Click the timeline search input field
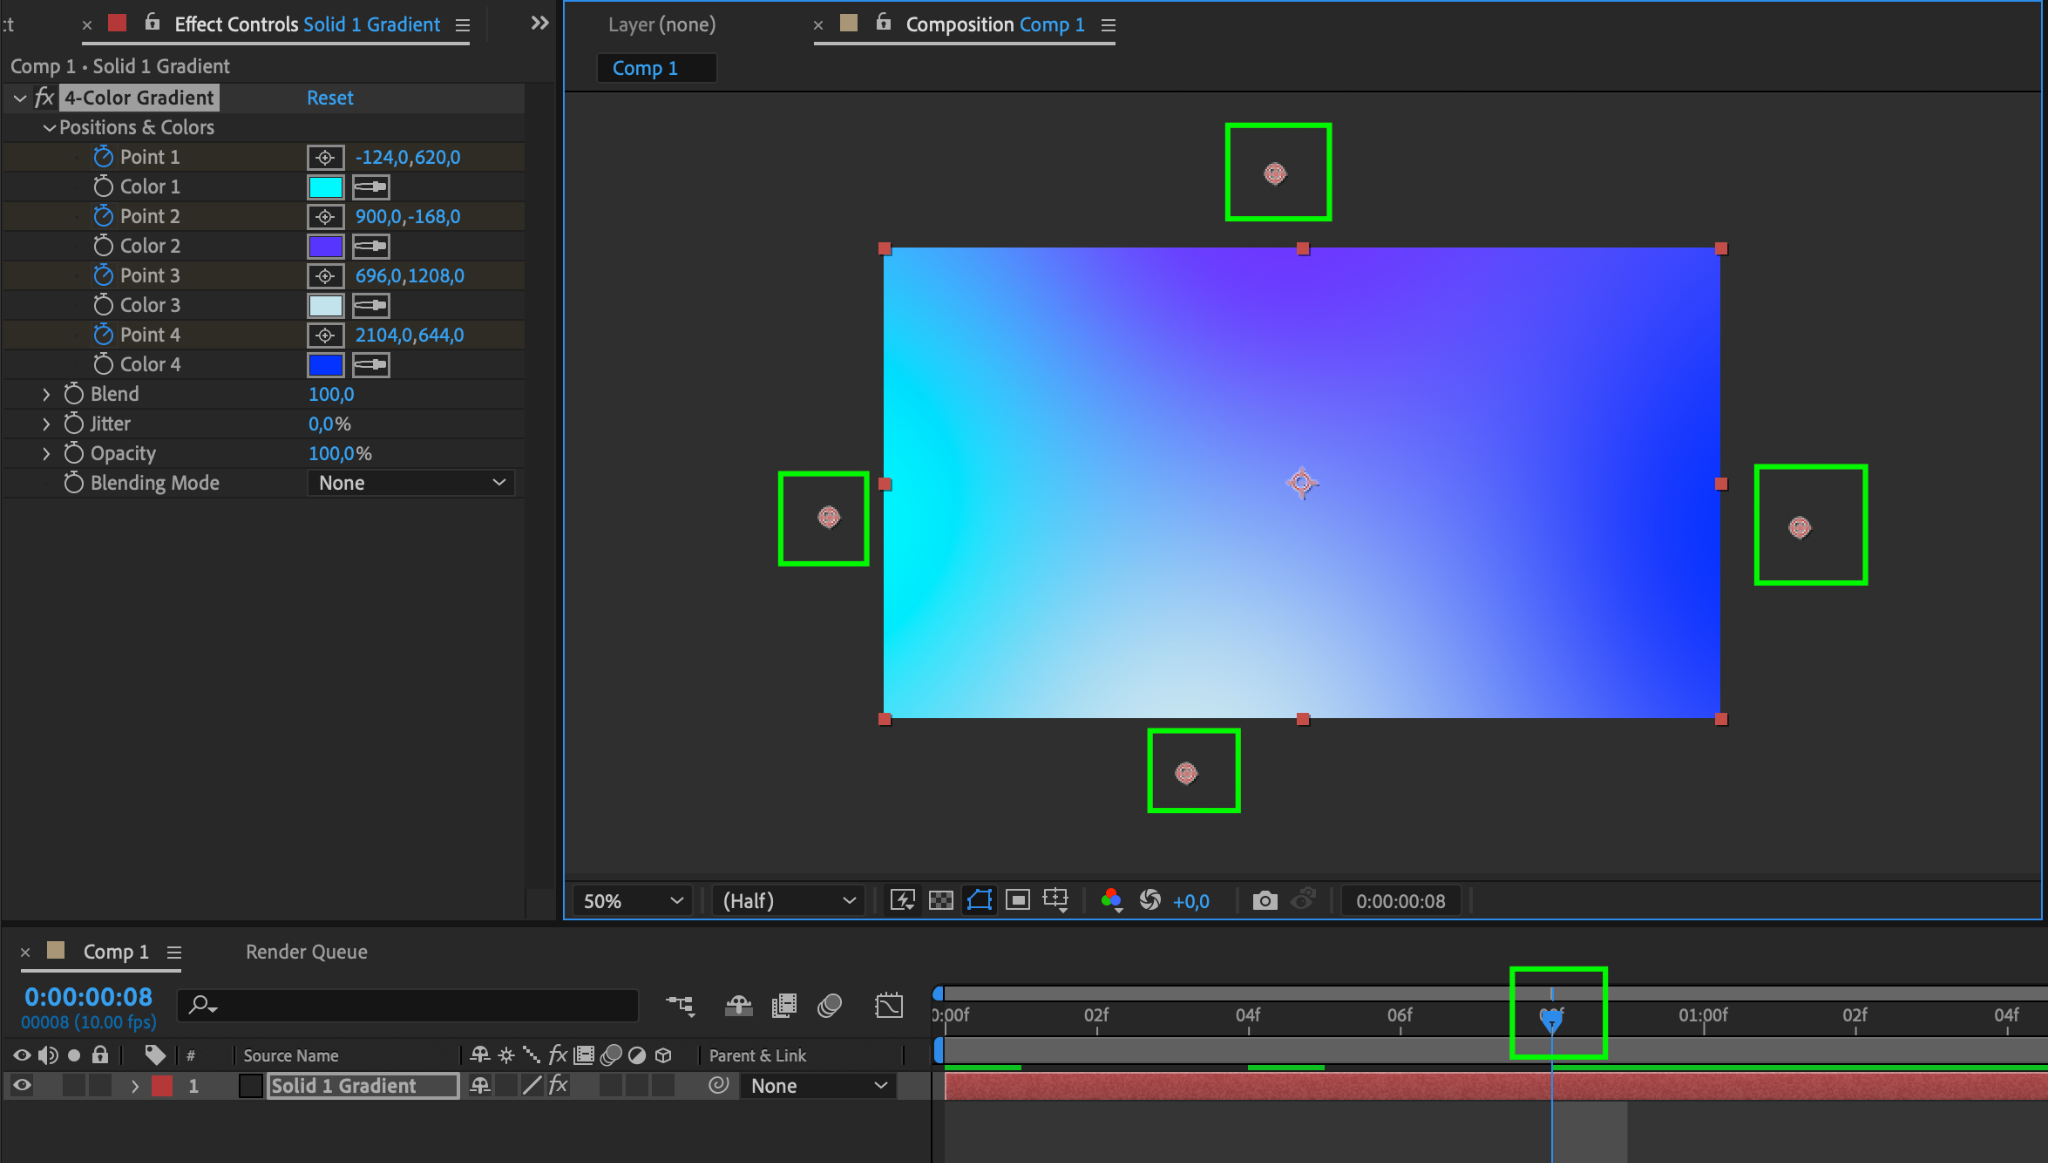 (420, 1004)
